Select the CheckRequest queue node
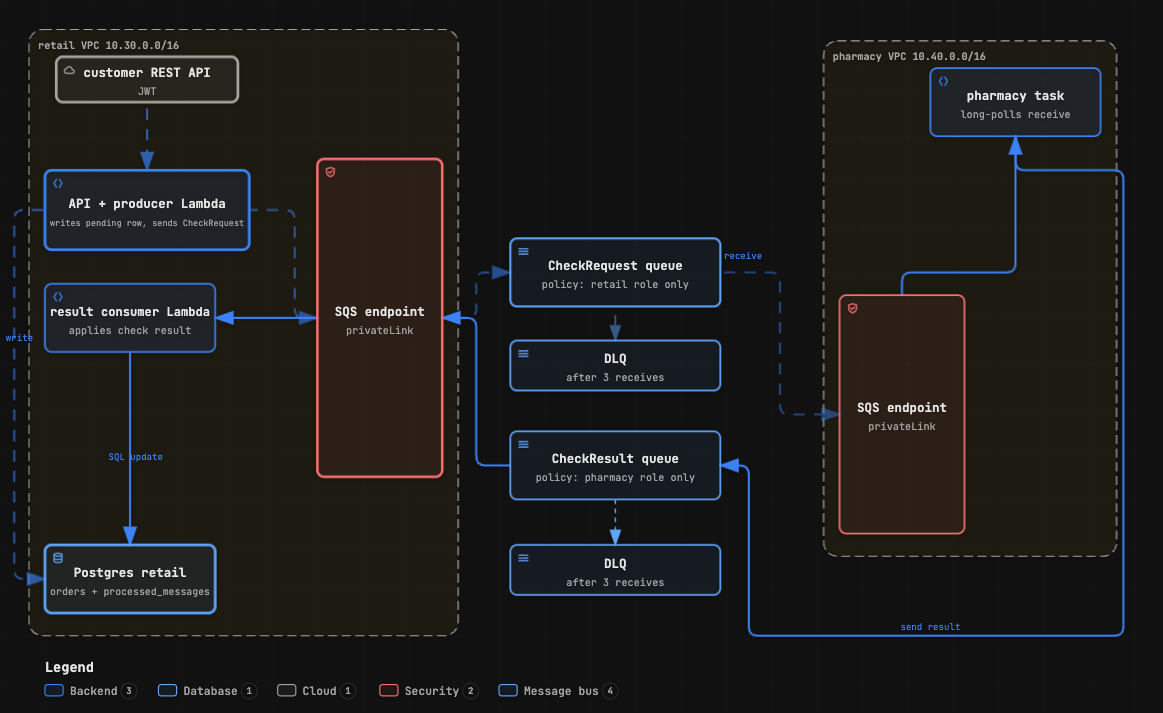Viewport: 1163px width, 713px height. click(615, 272)
